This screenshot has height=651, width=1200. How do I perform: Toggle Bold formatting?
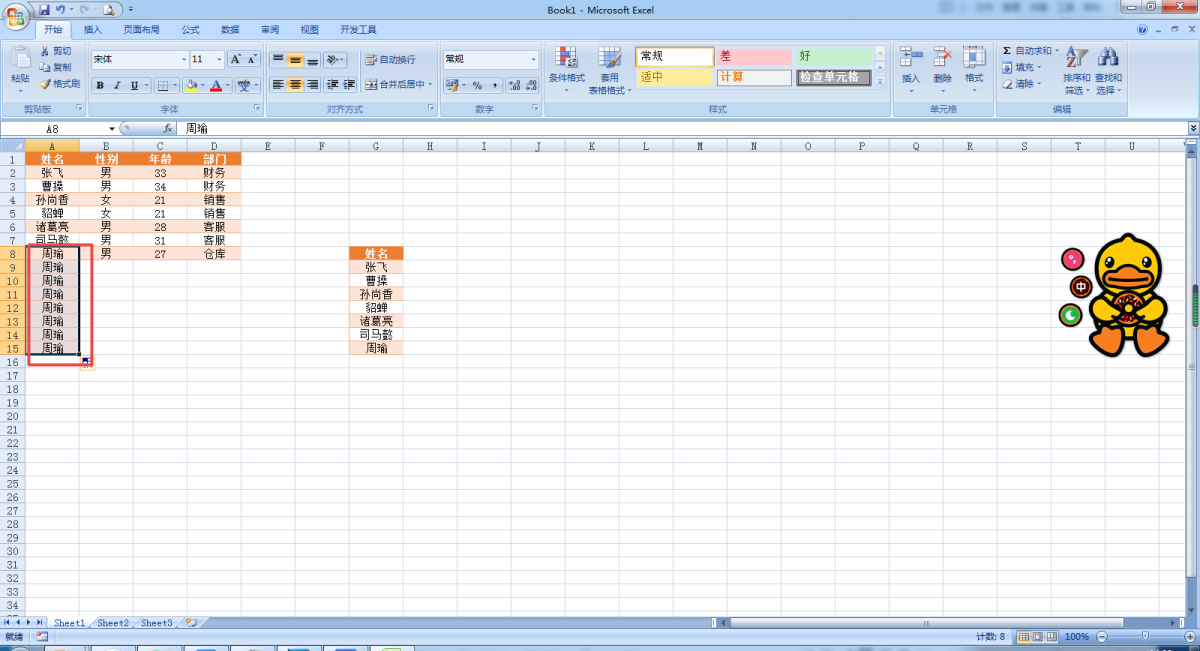point(100,86)
